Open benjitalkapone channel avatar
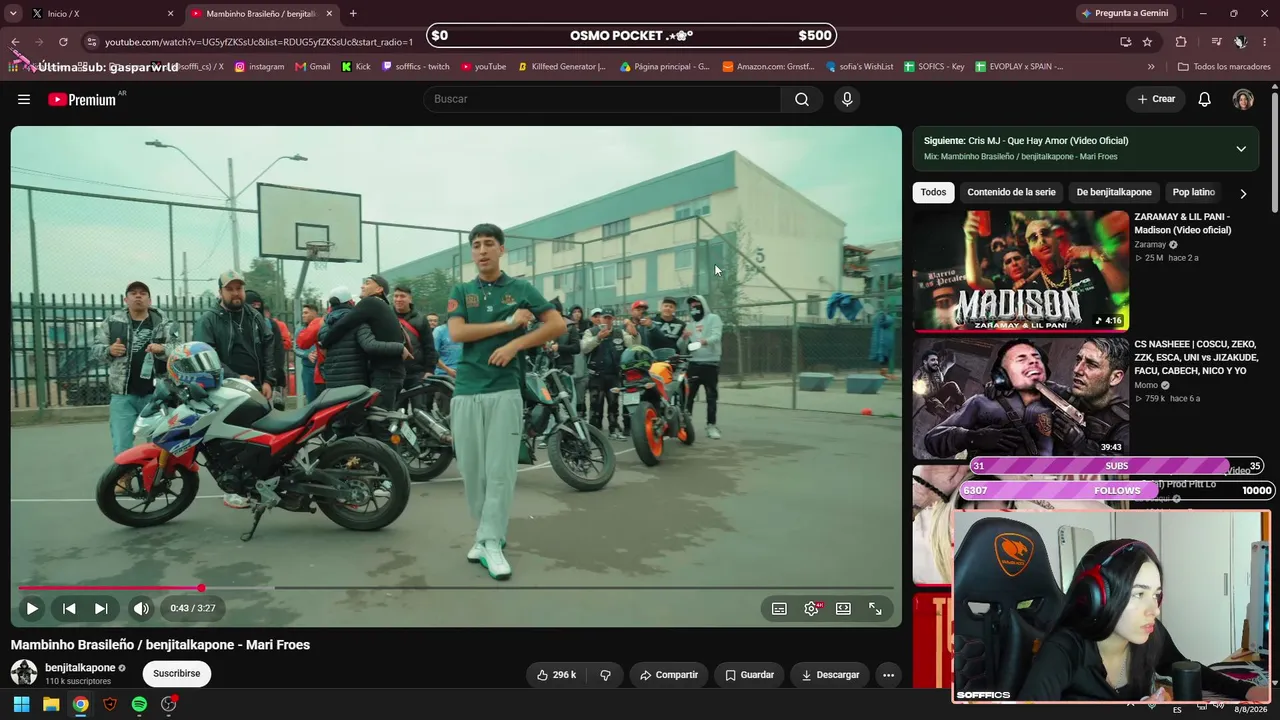 24,673
